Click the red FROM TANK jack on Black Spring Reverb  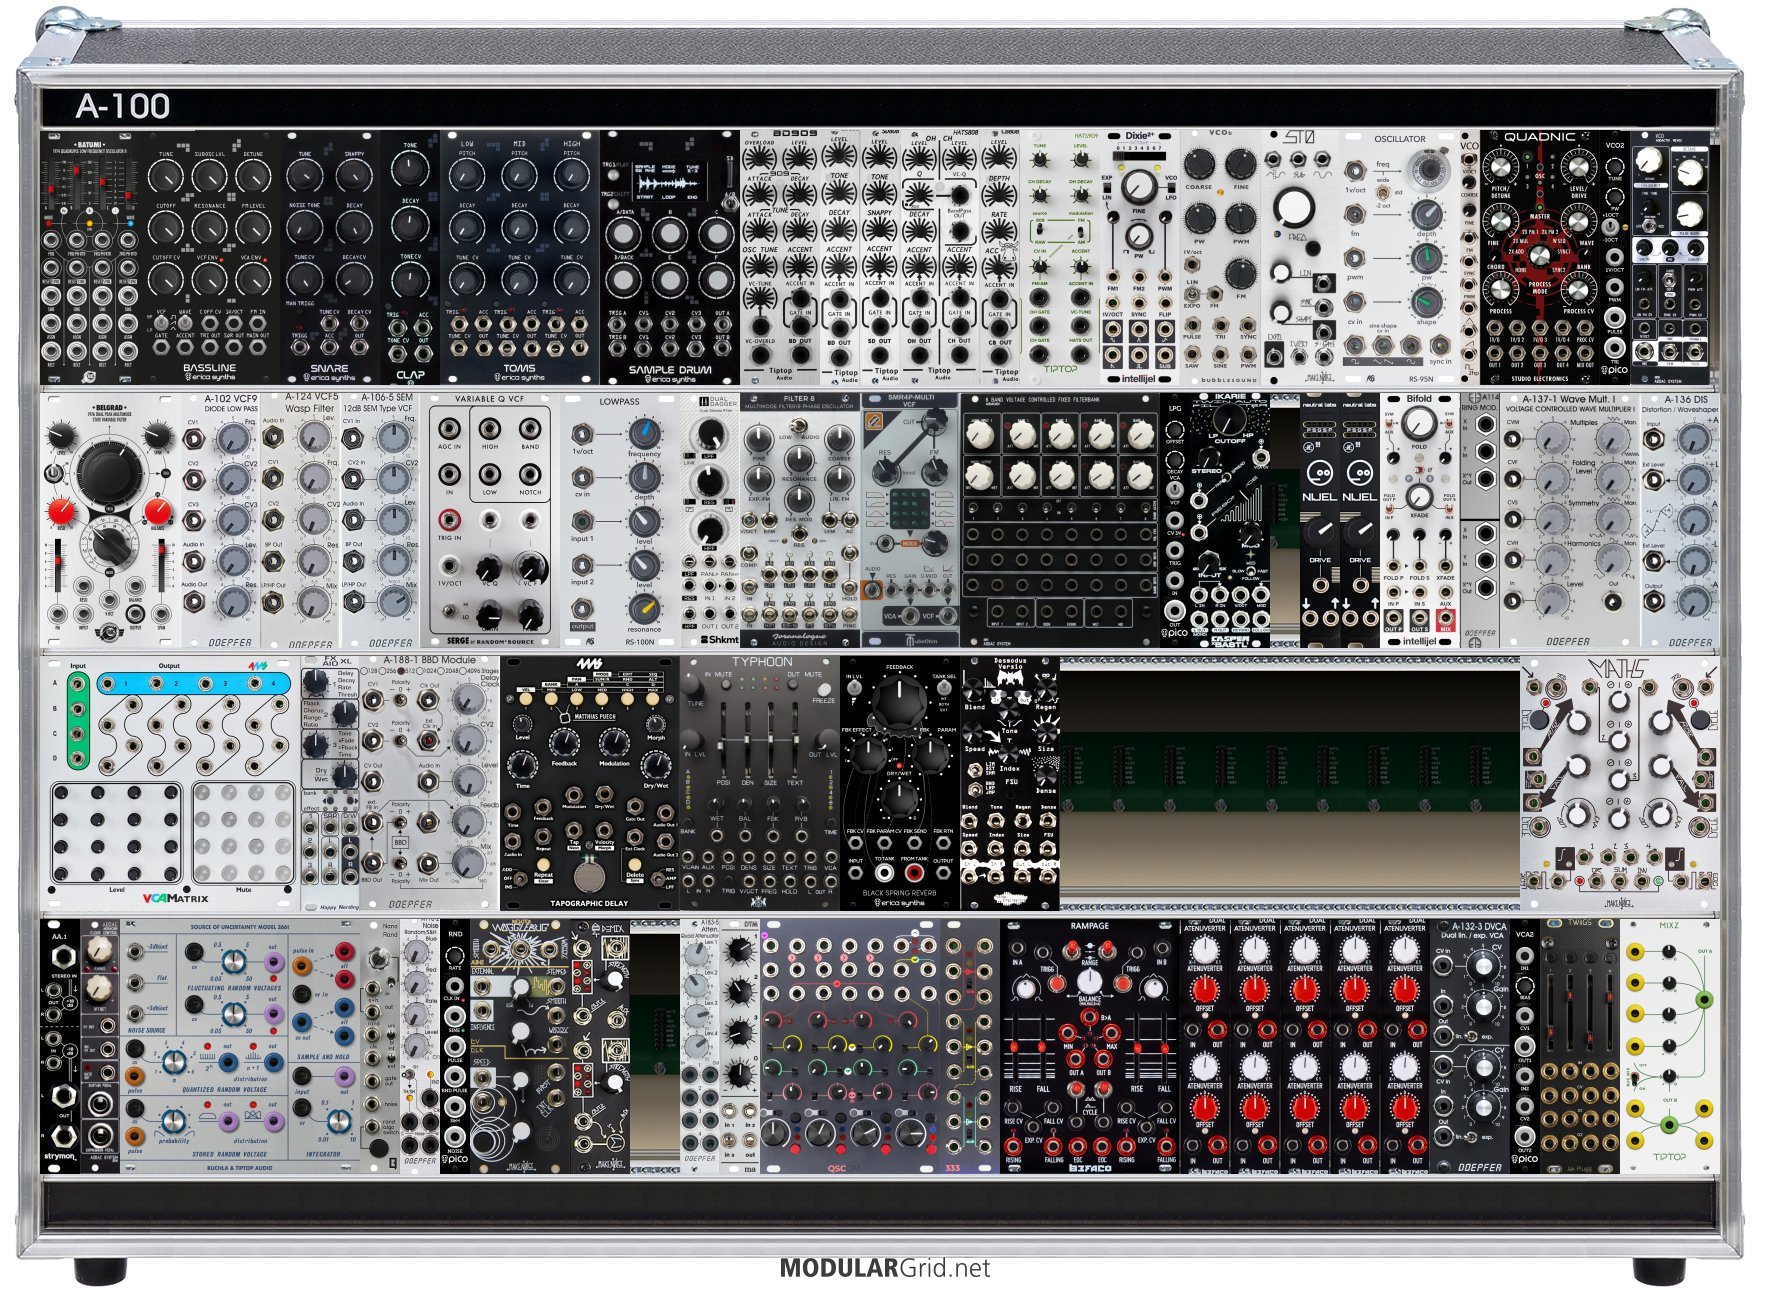[914, 873]
